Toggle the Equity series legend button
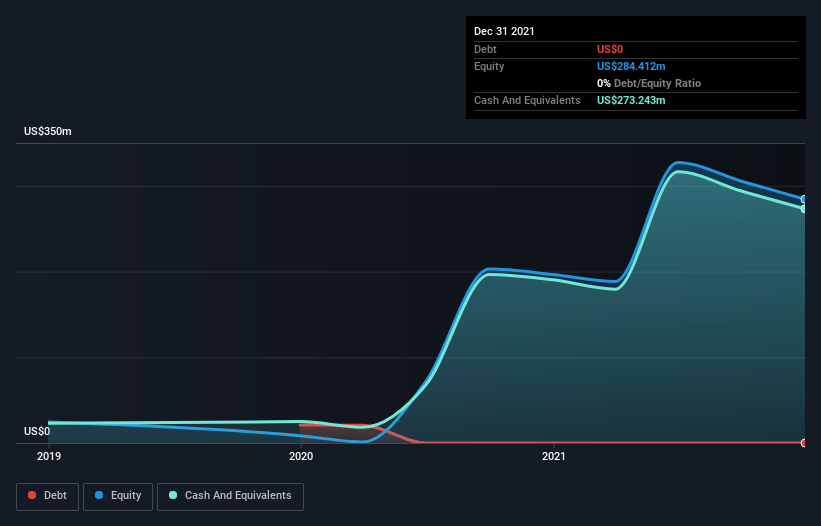821x526 pixels. [x=118, y=496]
